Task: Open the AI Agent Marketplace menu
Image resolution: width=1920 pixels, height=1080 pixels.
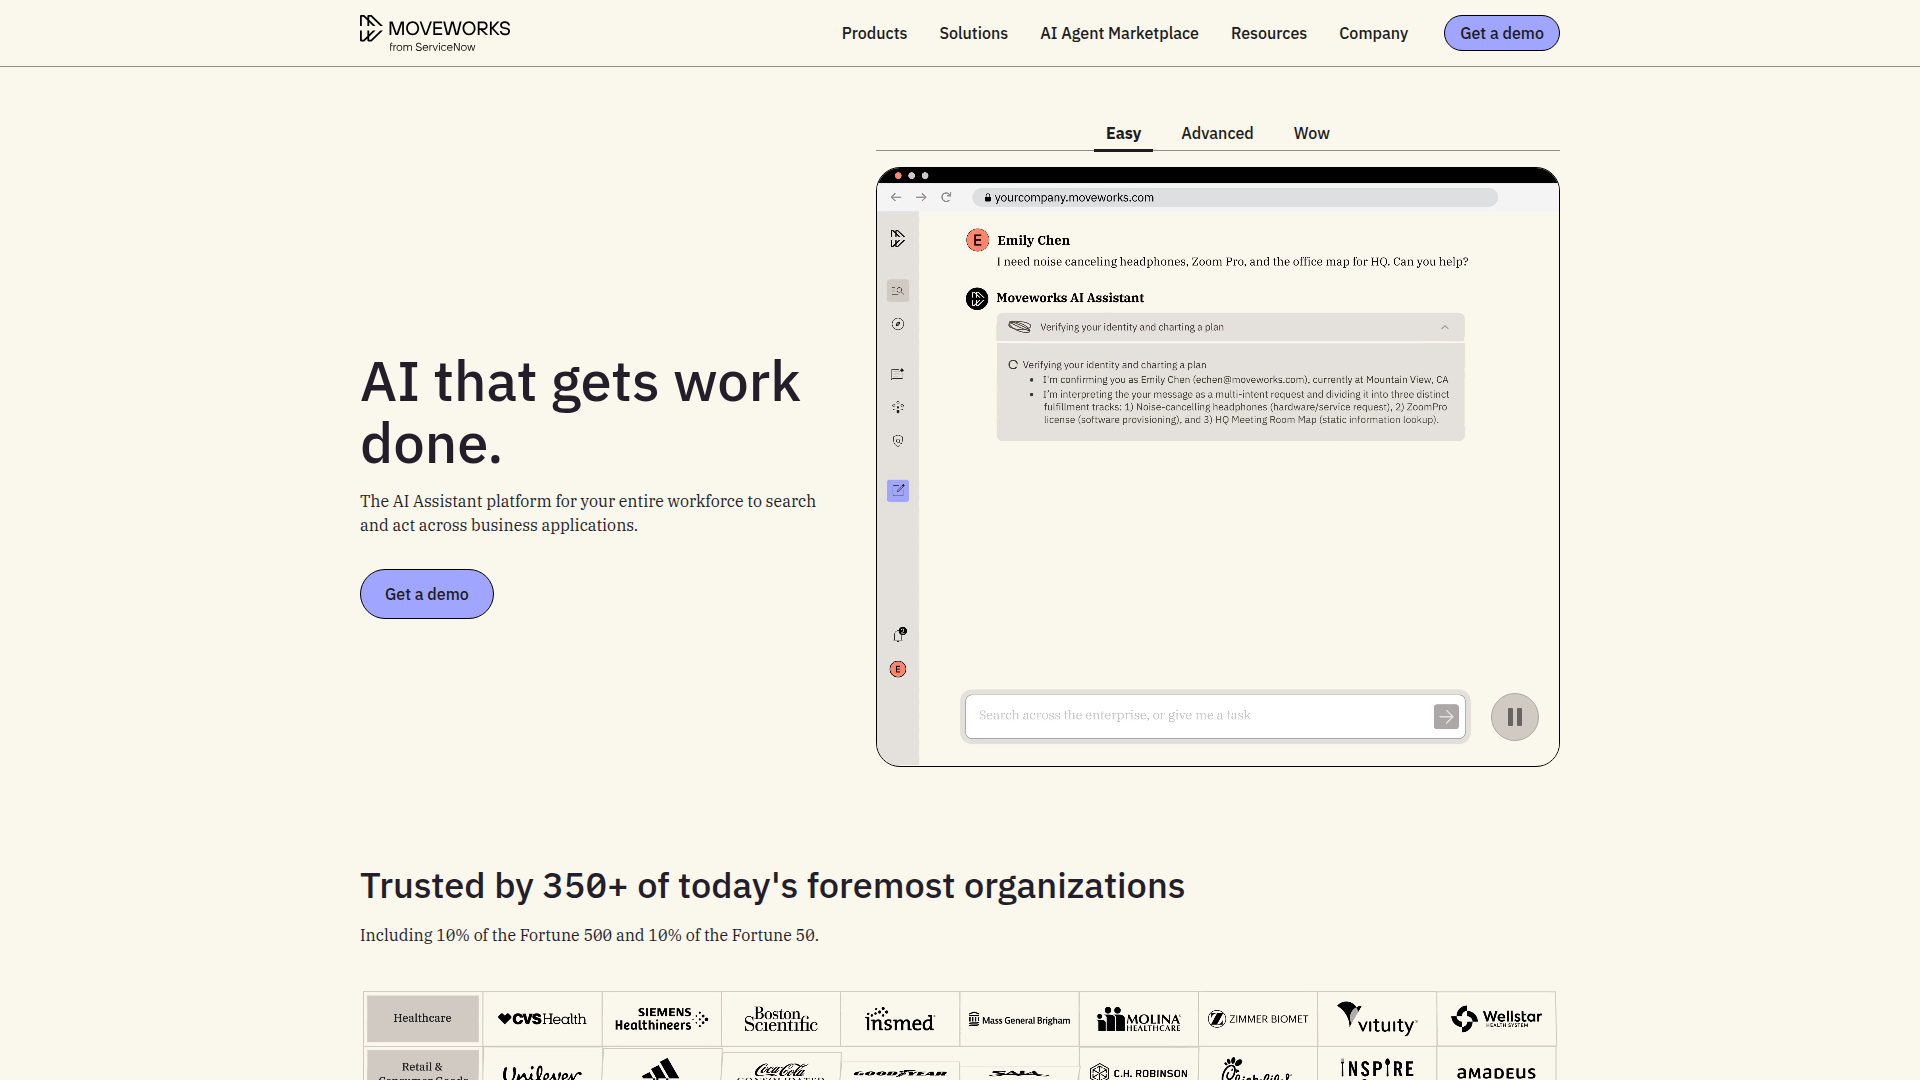Action: click(1118, 33)
